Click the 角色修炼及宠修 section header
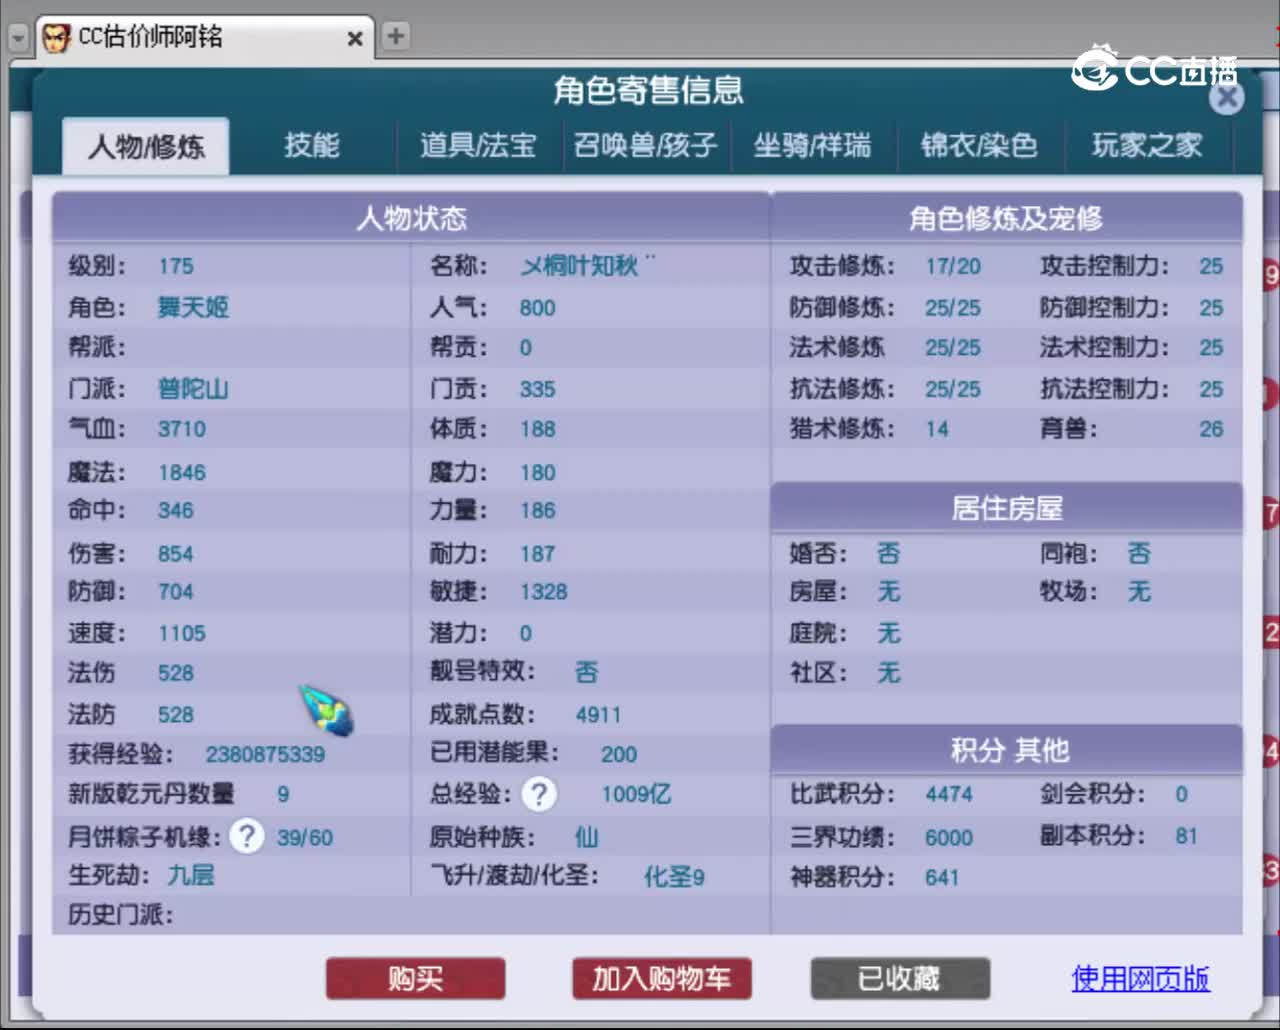 [1006, 217]
